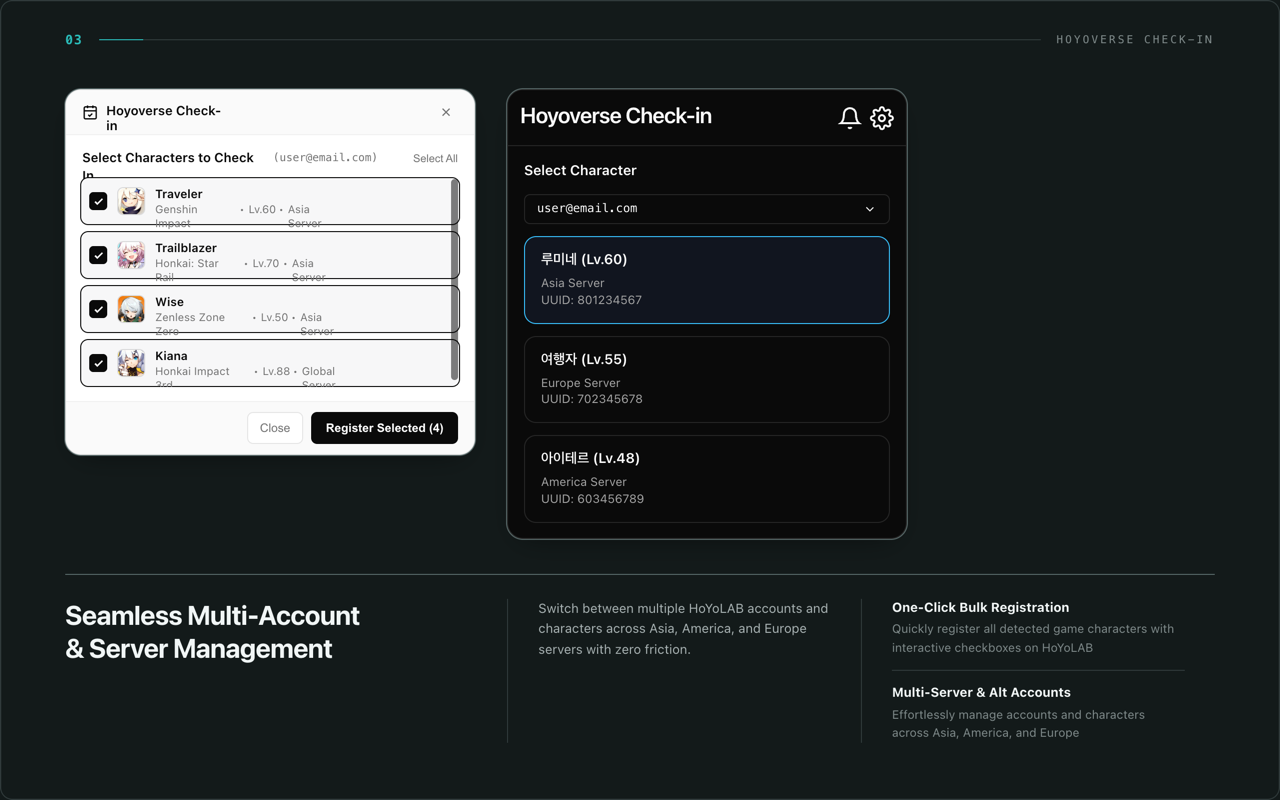Image resolution: width=1280 pixels, height=800 pixels.
Task: Select the 아이테르 (Lv.48) America Server card
Action: (x=707, y=478)
